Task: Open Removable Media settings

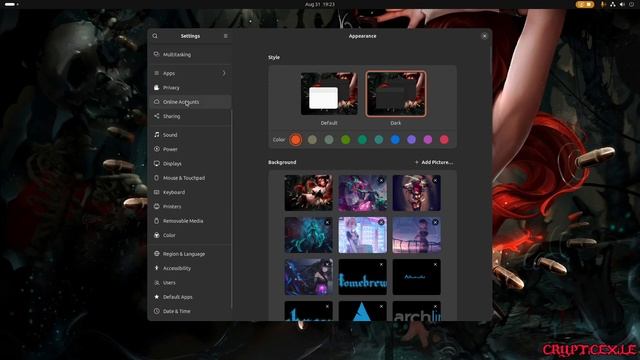Action: [190, 220]
